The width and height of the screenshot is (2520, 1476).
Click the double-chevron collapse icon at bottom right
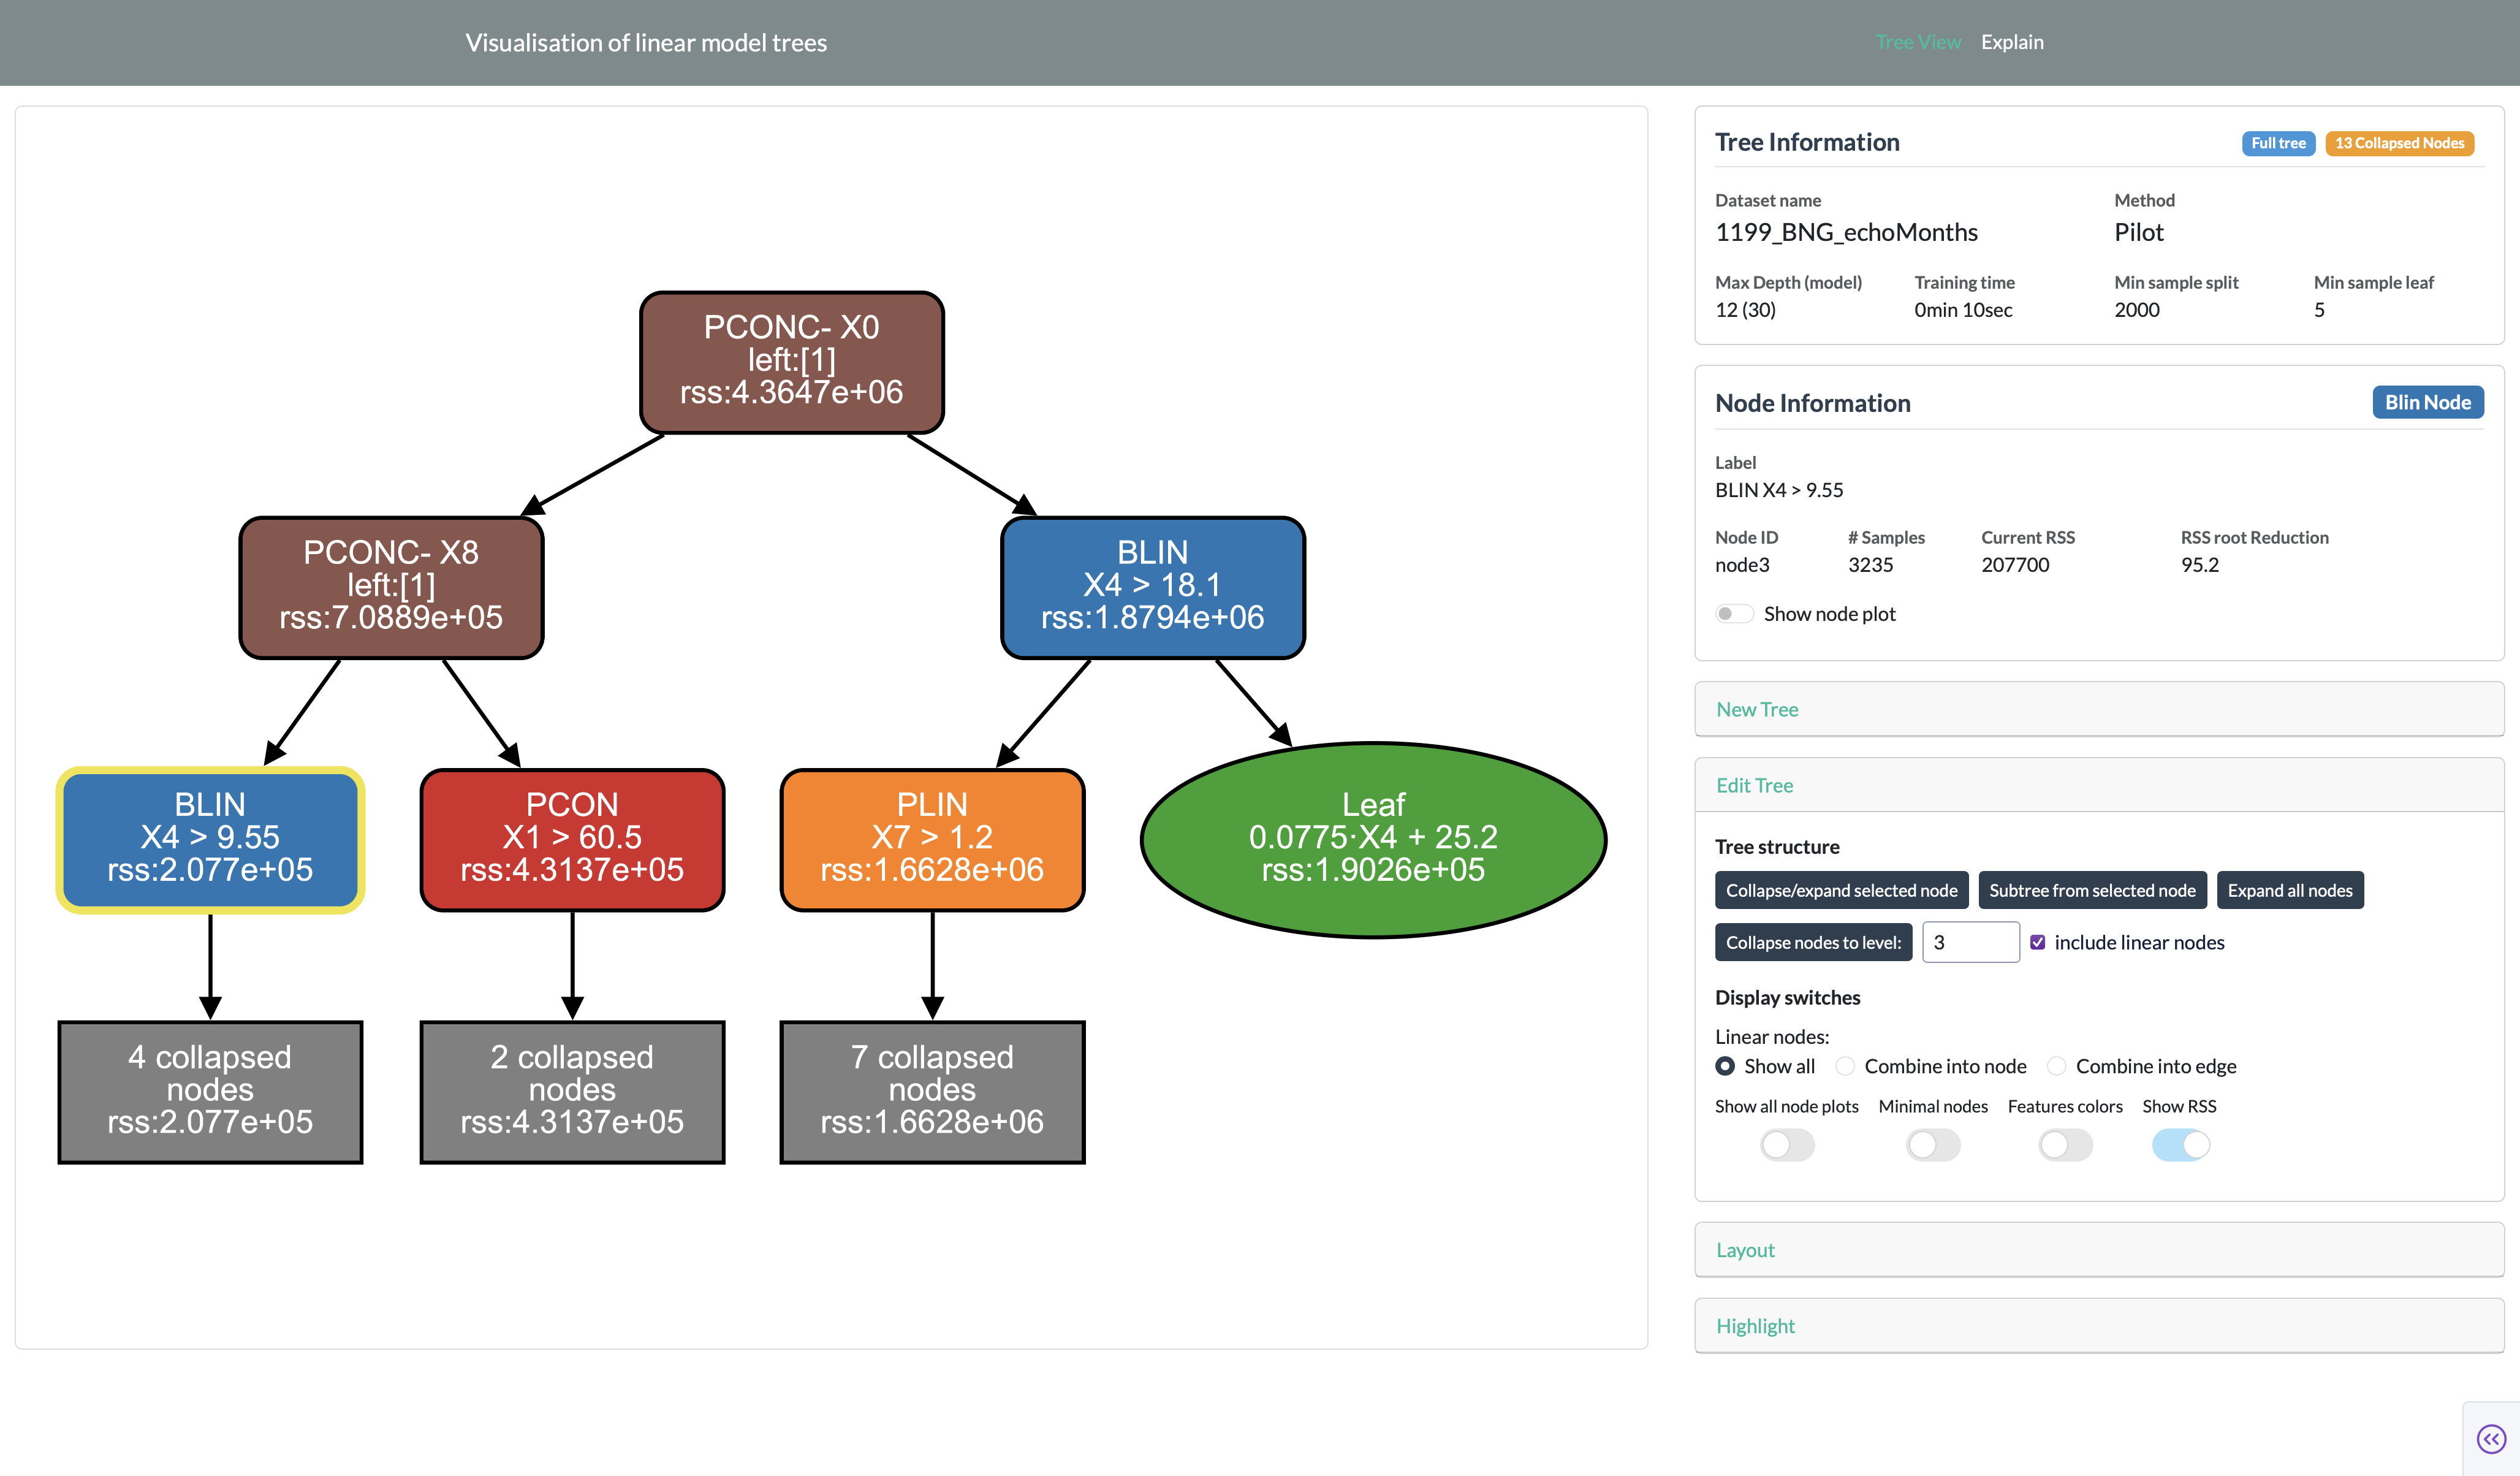point(2490,1439)
